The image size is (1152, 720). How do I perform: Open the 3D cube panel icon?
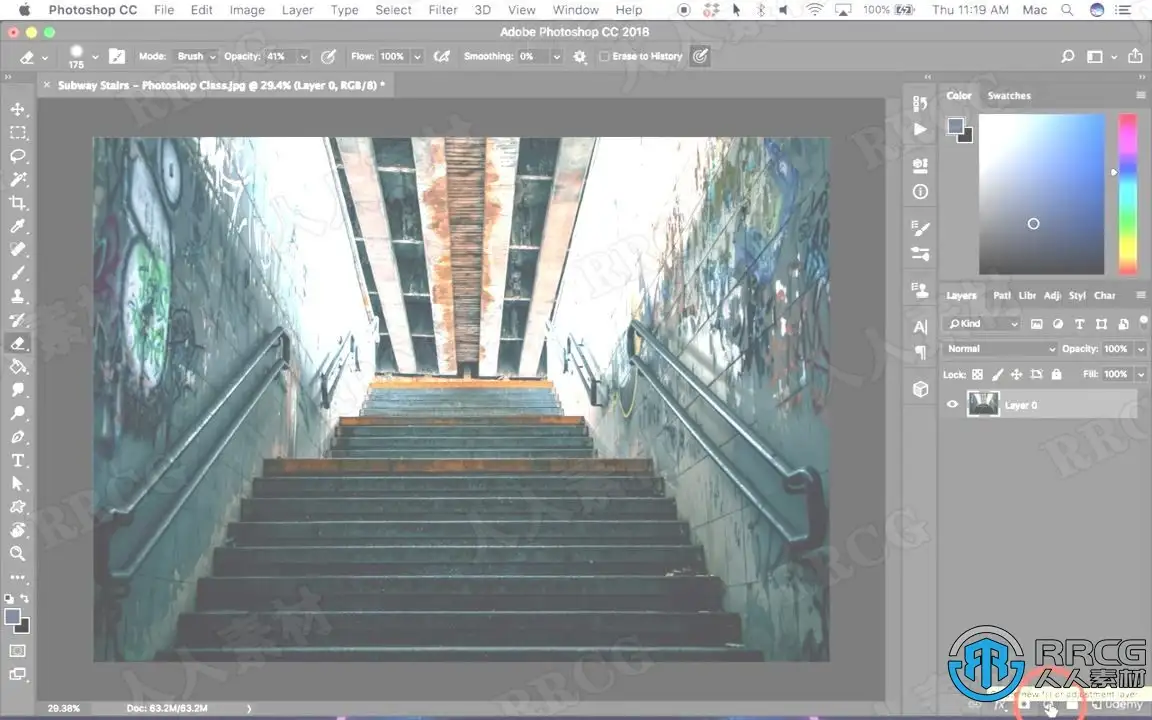coord(920,389)
